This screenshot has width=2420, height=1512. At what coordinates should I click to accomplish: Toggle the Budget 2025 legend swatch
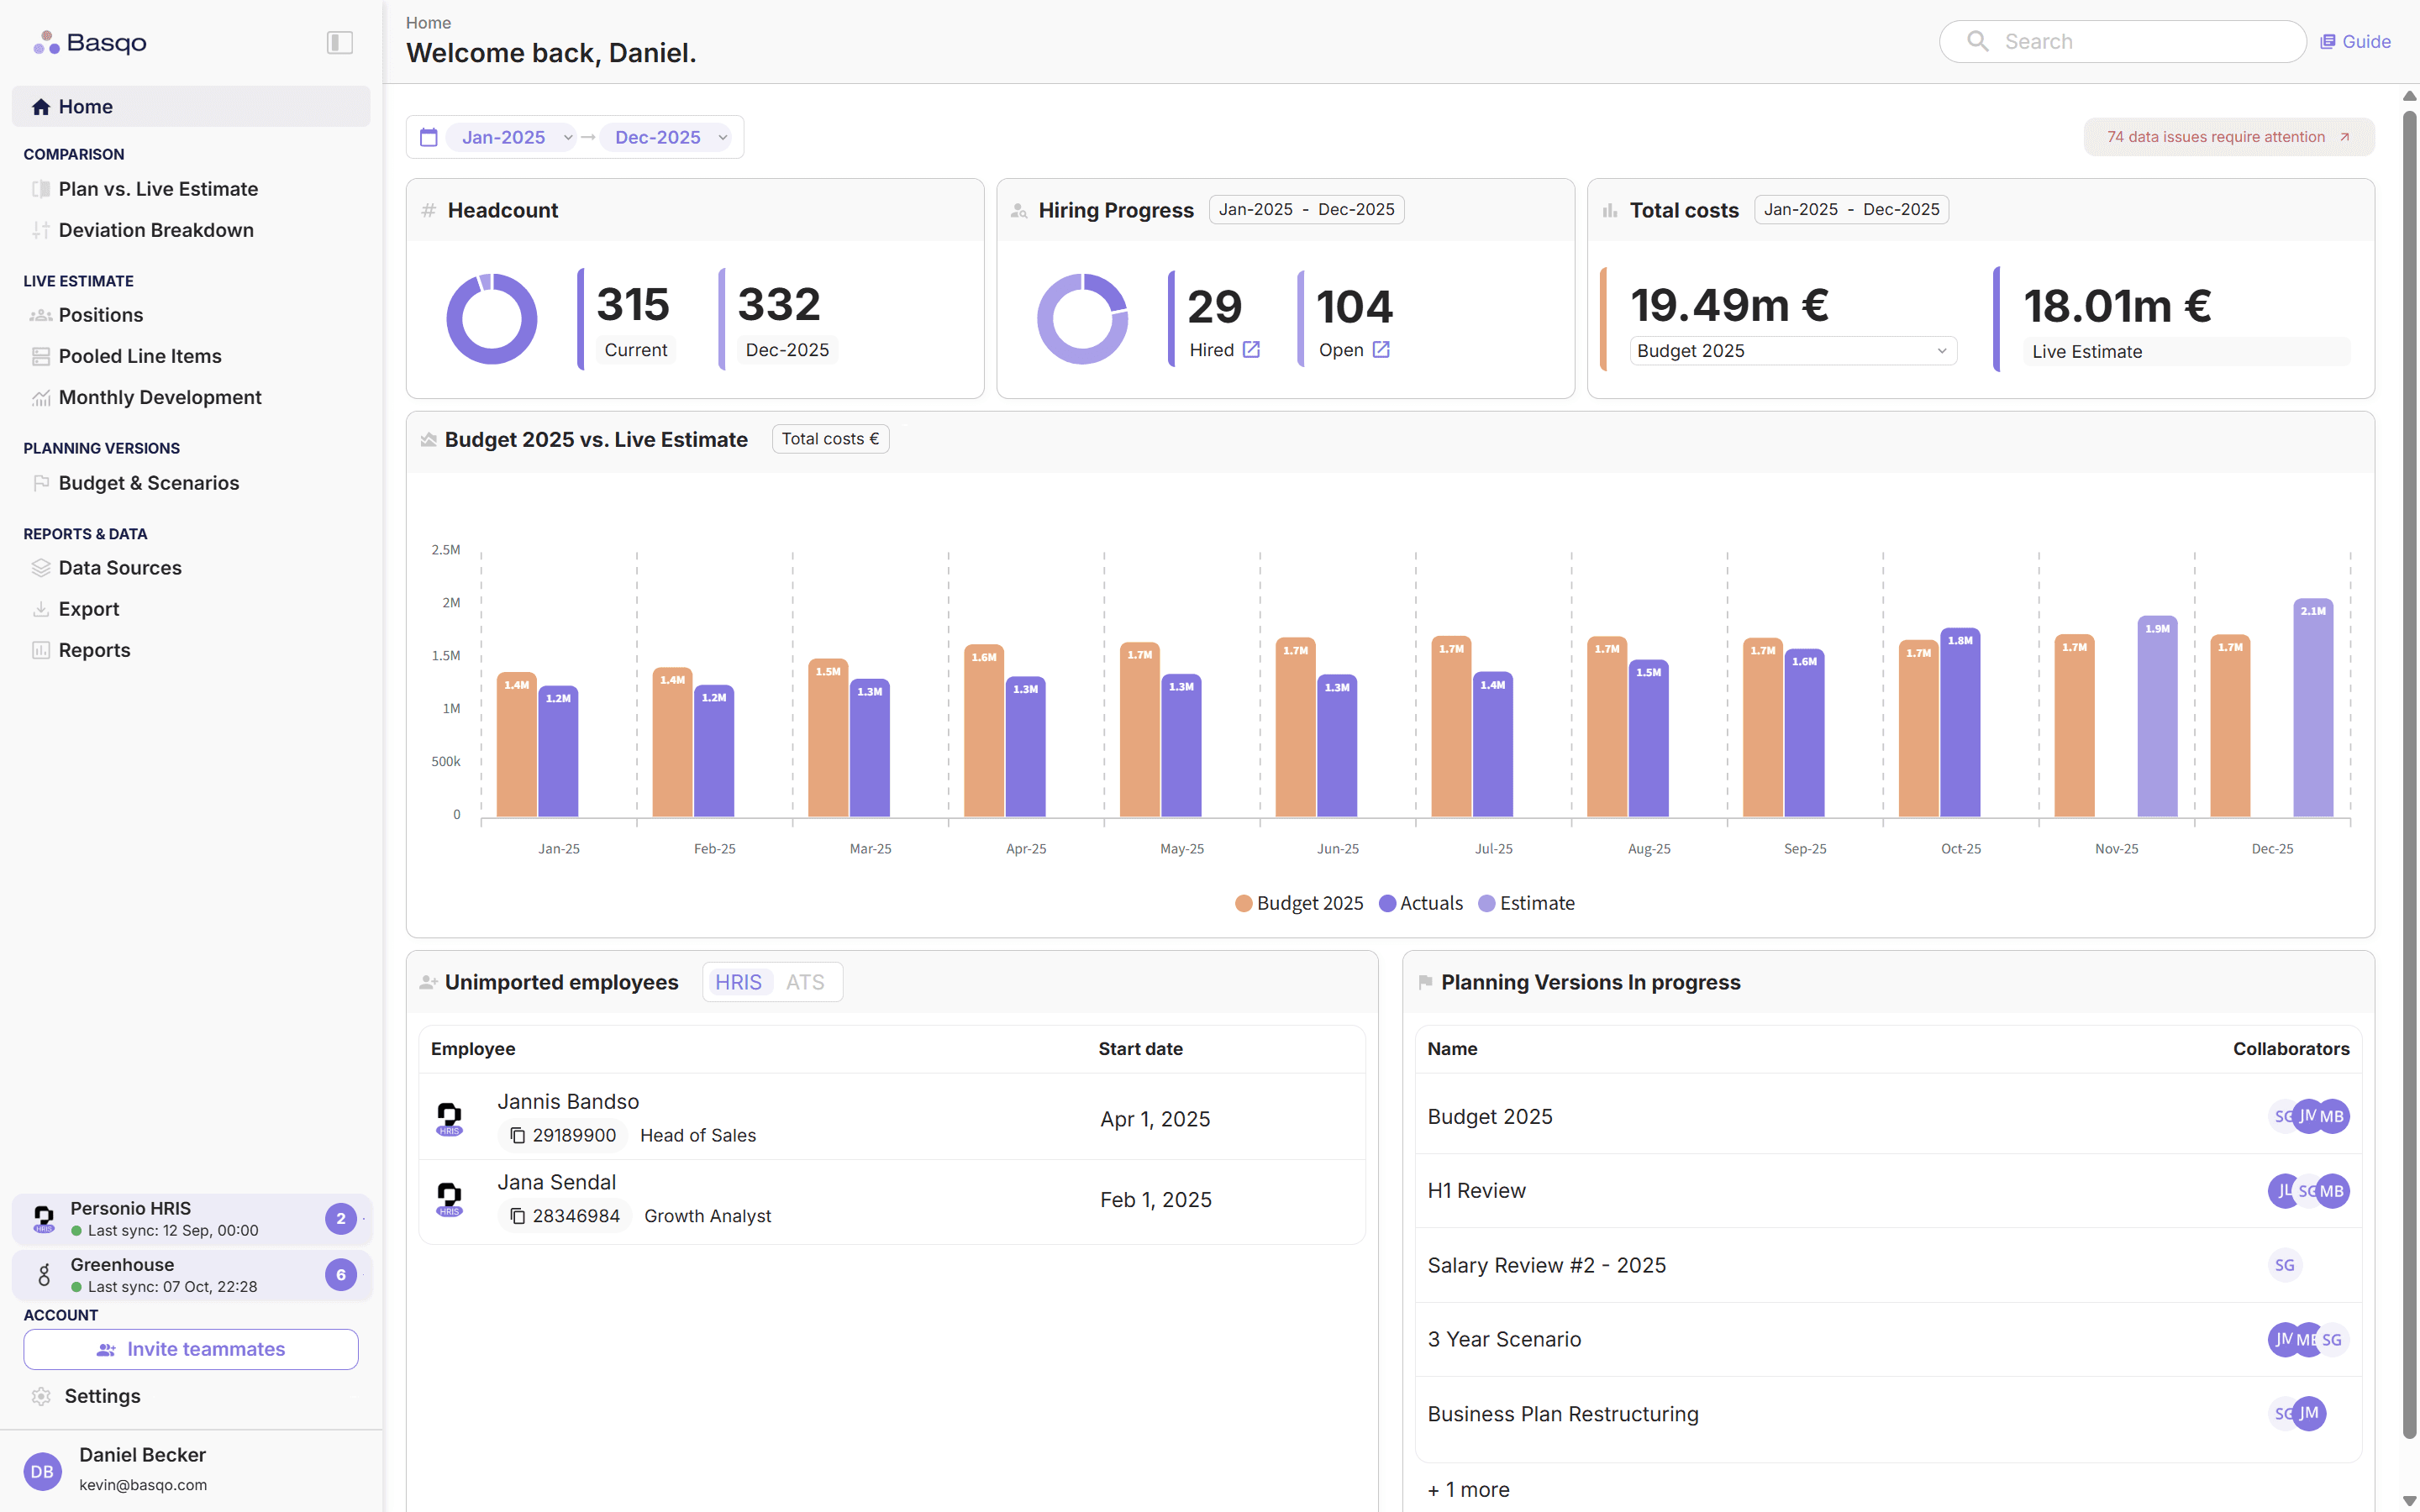coord(1244,903)
